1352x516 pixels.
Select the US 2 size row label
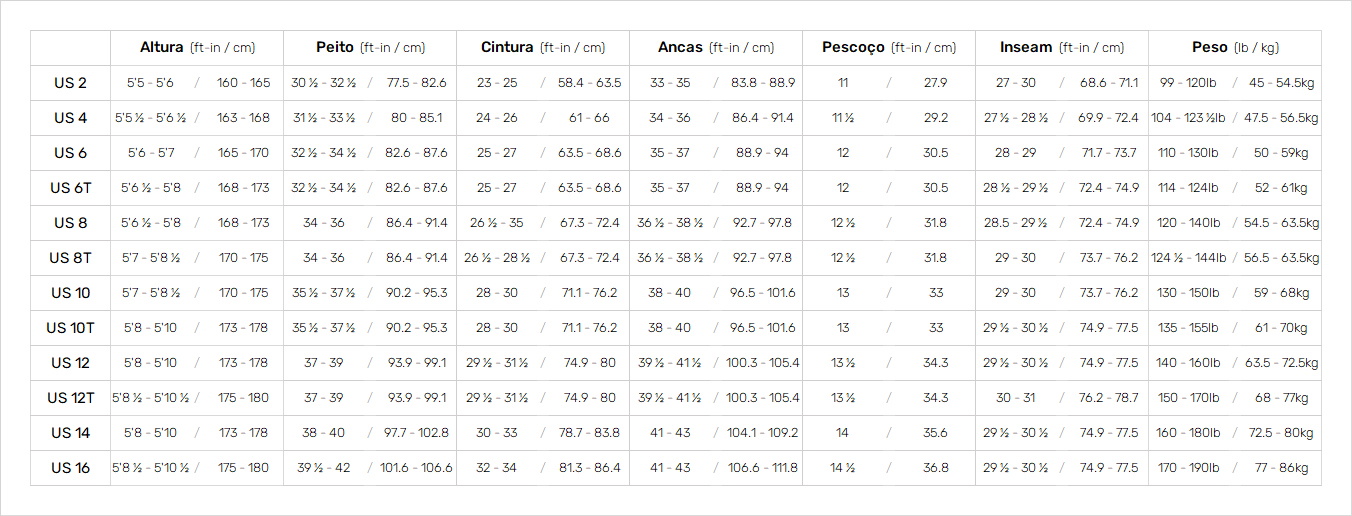click(70, 83)
